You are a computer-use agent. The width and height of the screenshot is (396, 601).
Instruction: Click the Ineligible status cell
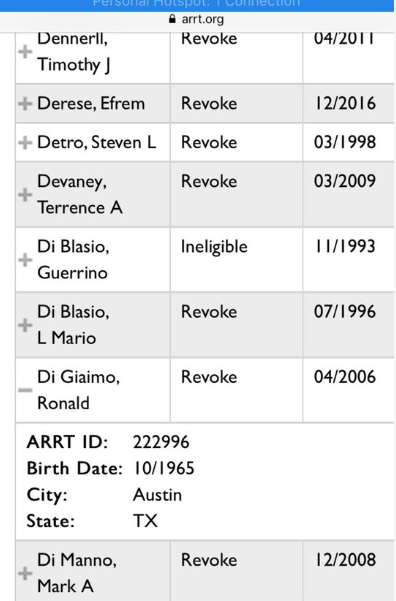tap(237, 259)
